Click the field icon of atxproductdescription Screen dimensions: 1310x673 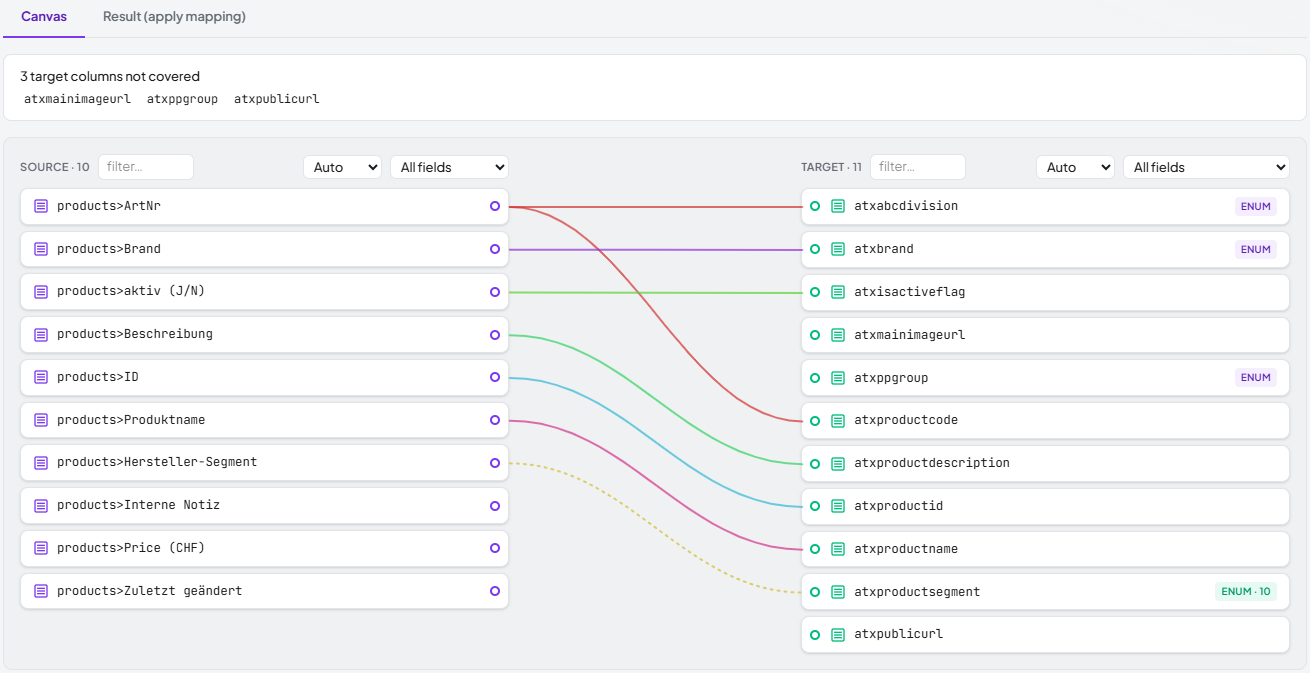pyautogui.click(x=838, y=463)
